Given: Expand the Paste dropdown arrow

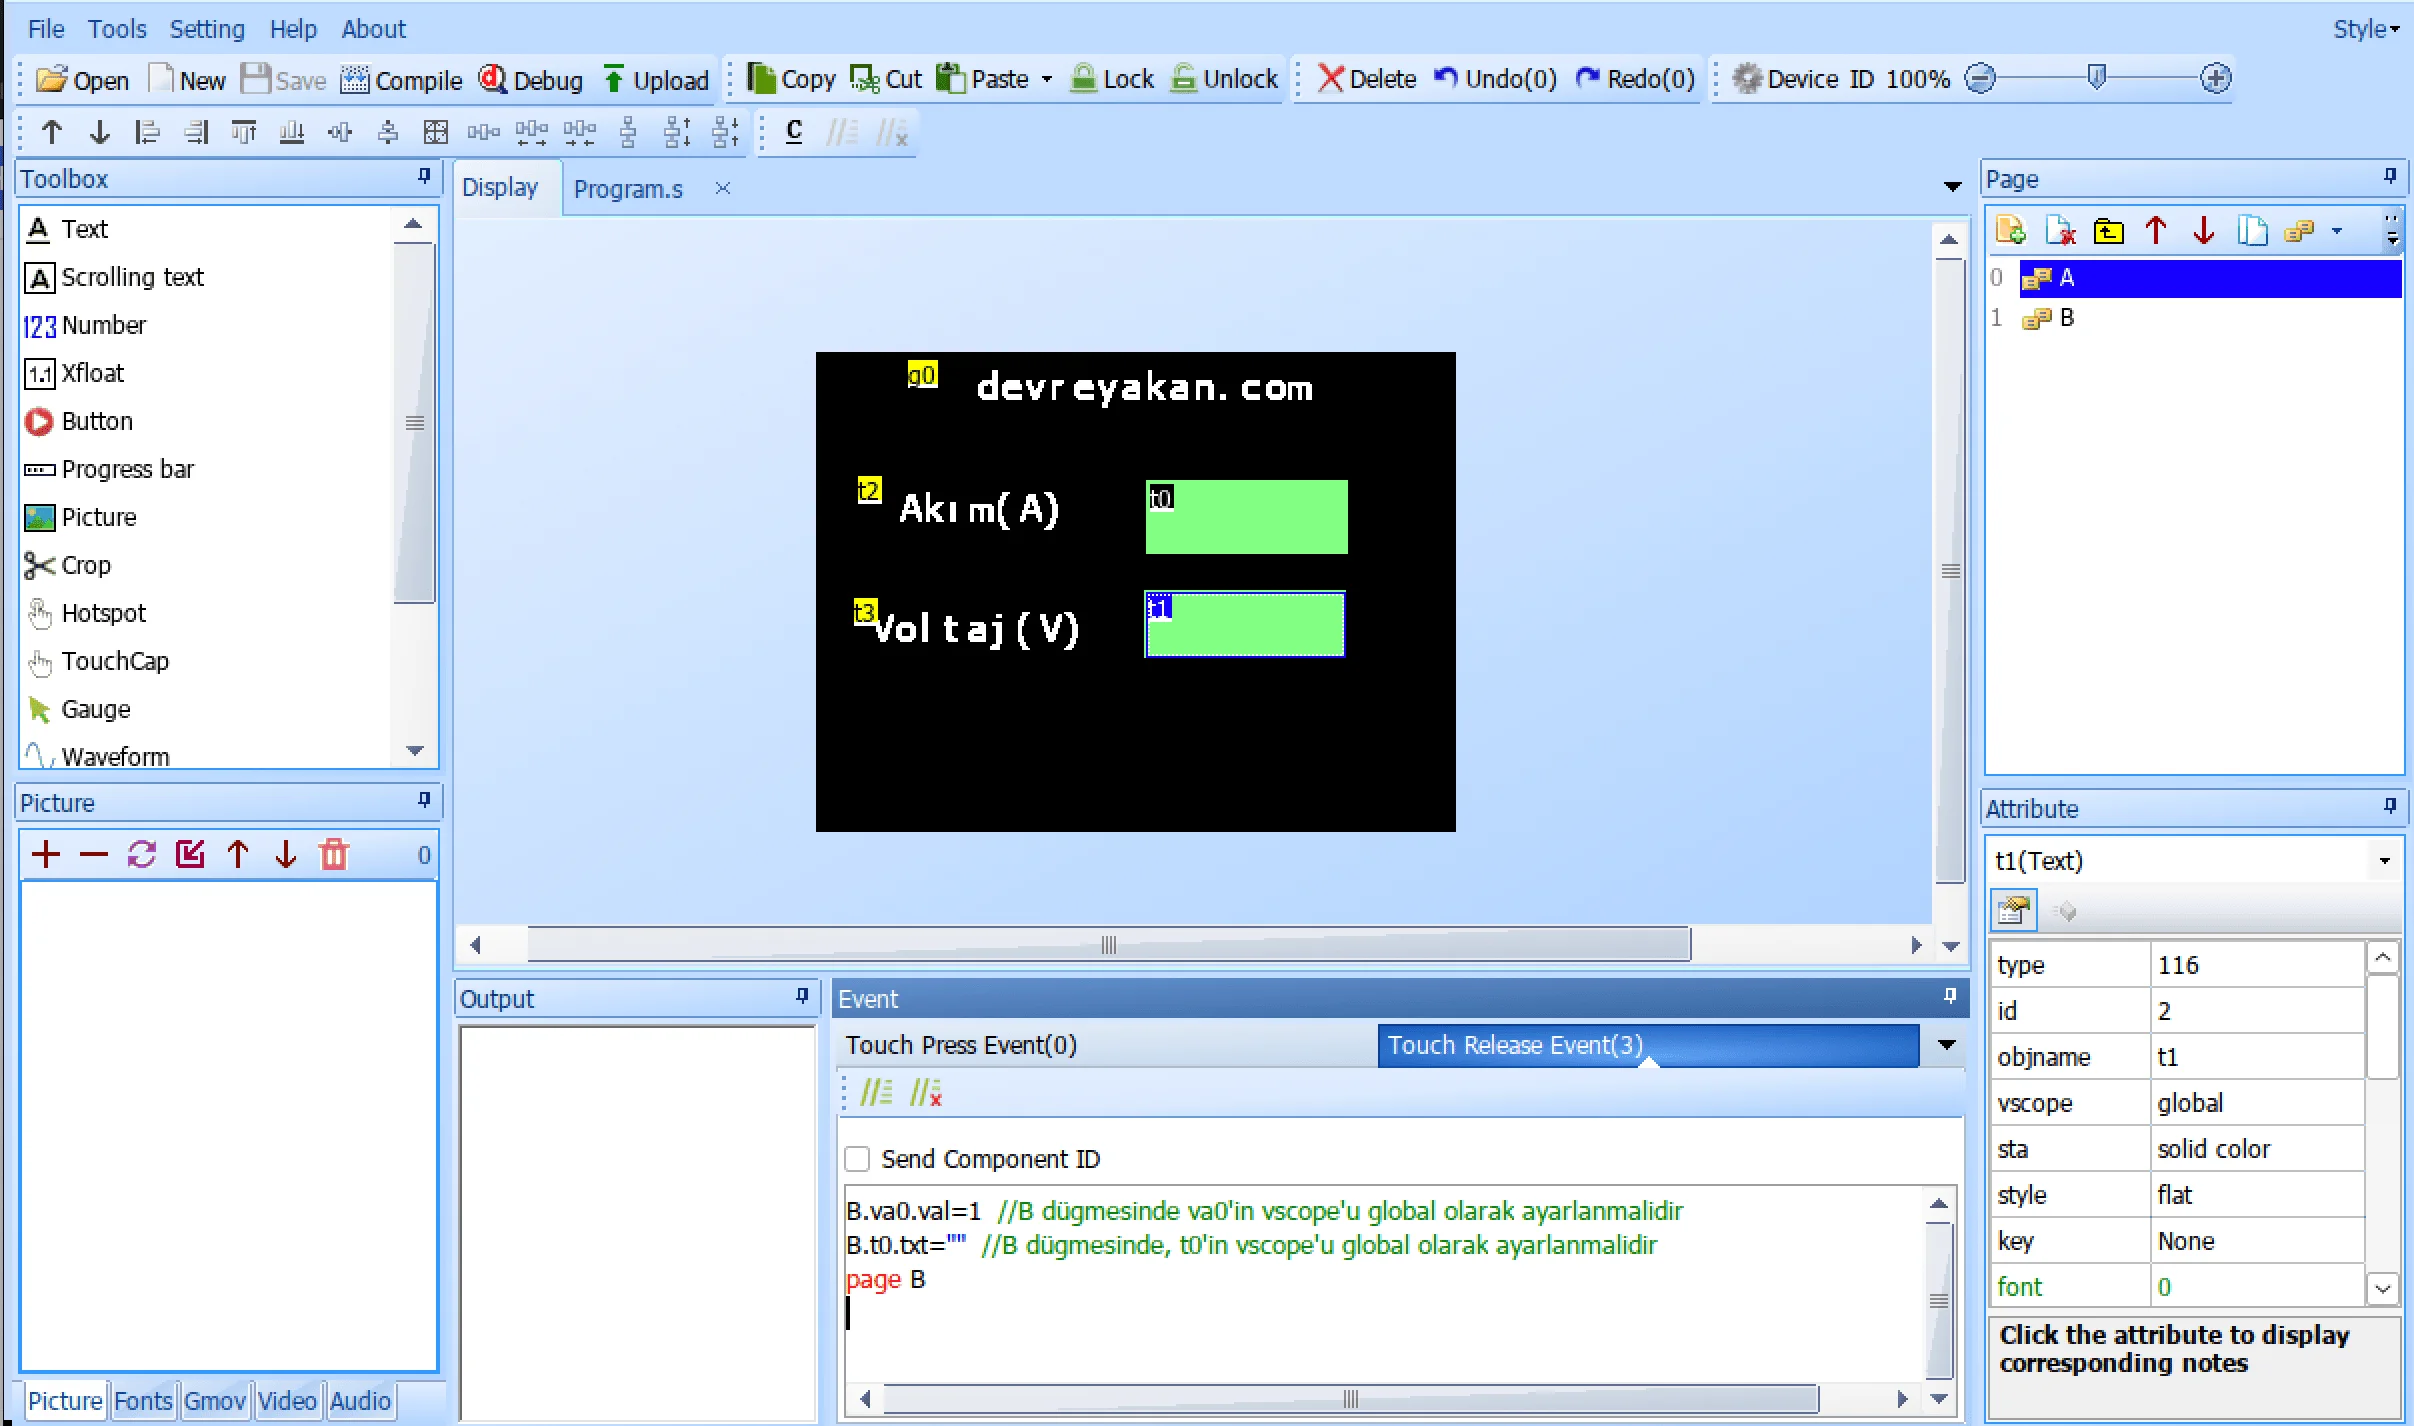Looking at the screenshot, I should [x=1047, y=79].
